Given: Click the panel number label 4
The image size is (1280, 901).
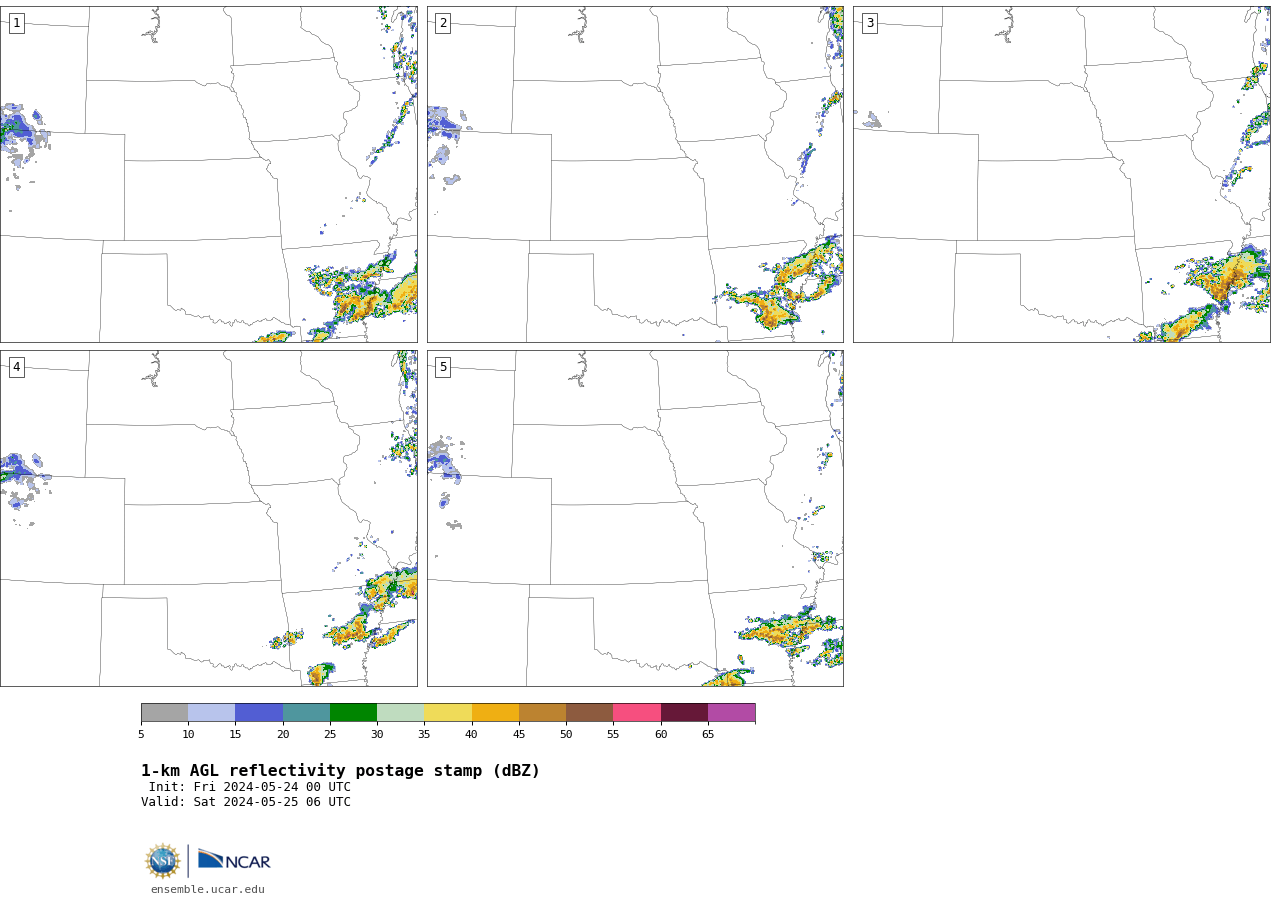Looking at the screenshot, I should pos(16,367).
